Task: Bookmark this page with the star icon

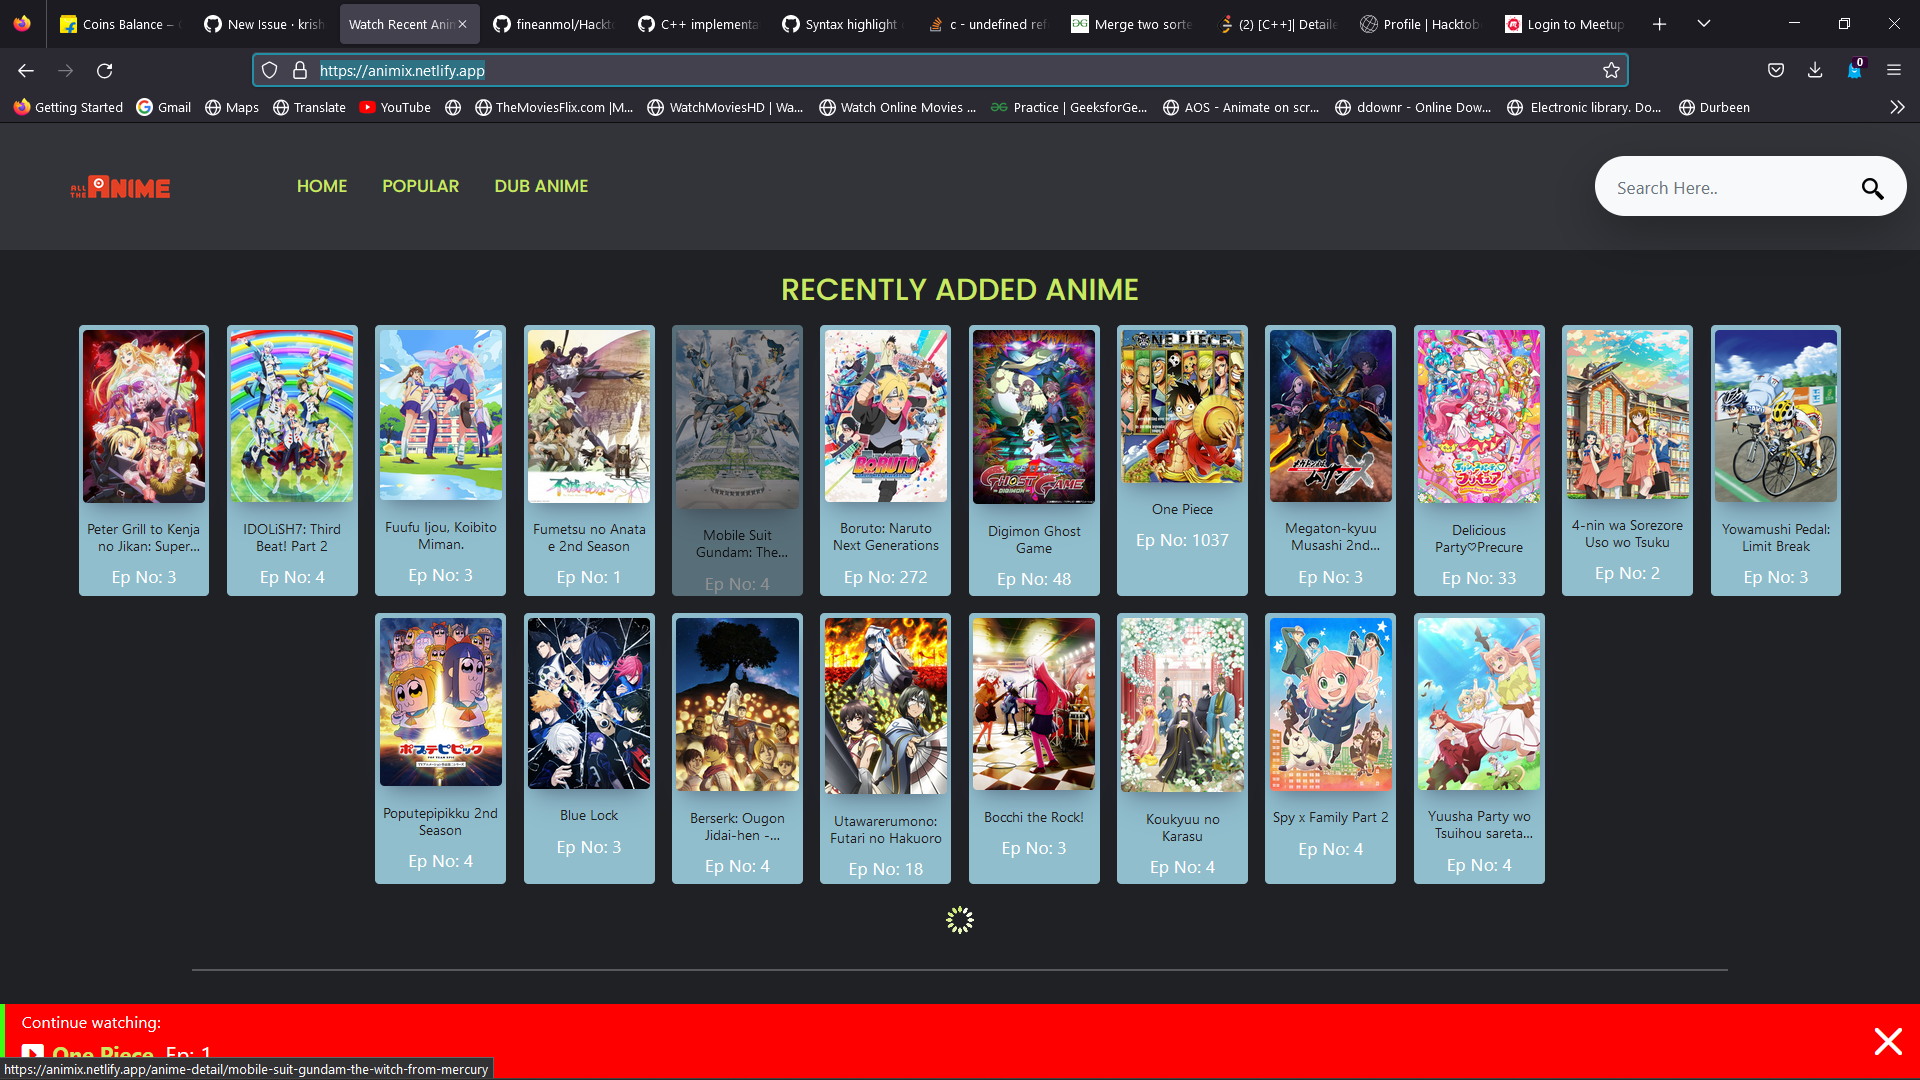Action: click(x=1612, y=70)
